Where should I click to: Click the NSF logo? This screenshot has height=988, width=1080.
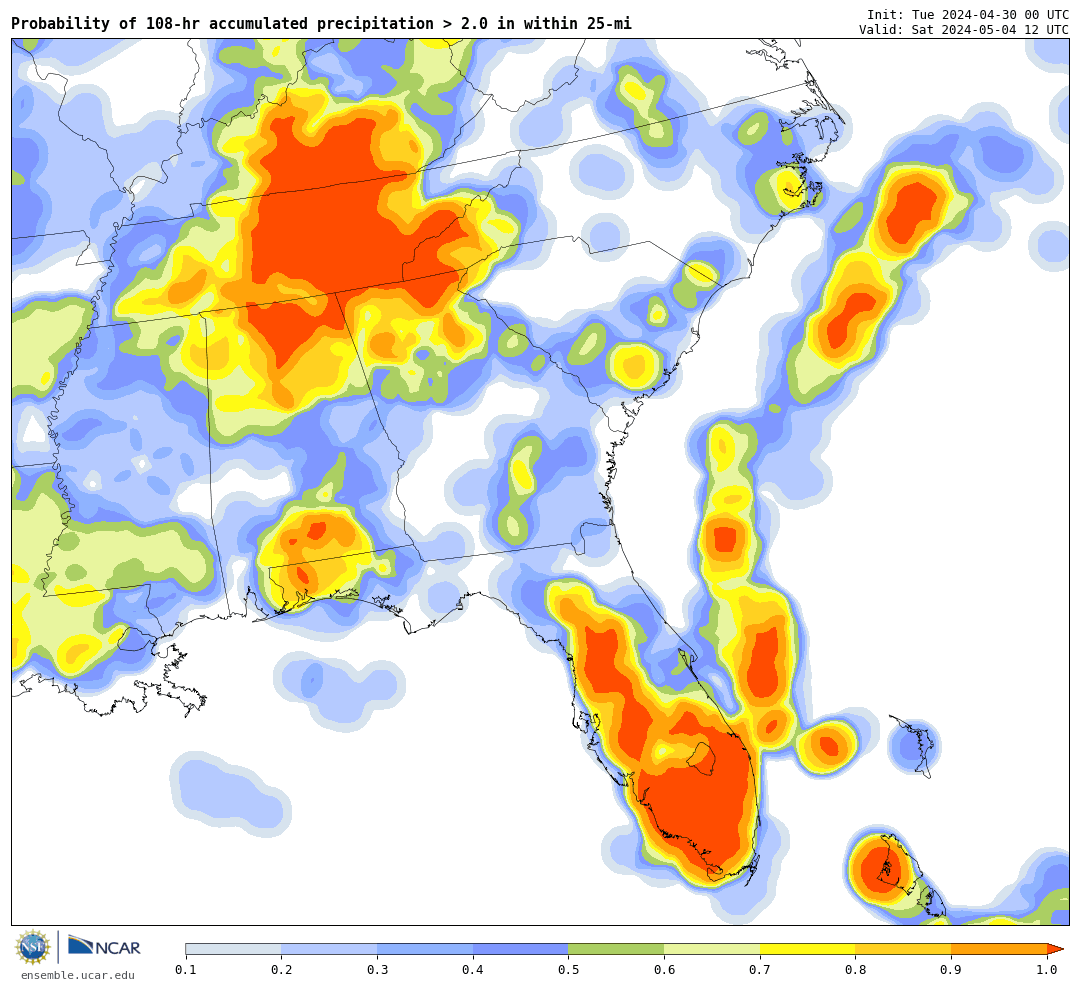tap(33, 947)
